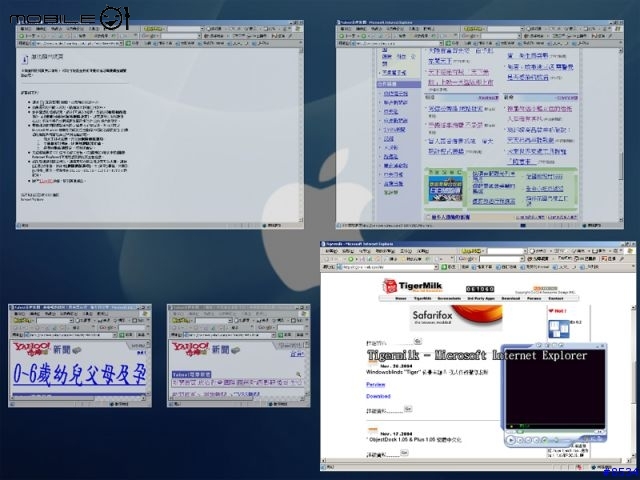Click the media player seek bar
The width and height of the screenshot is (640, 480).
click(555, 431)
